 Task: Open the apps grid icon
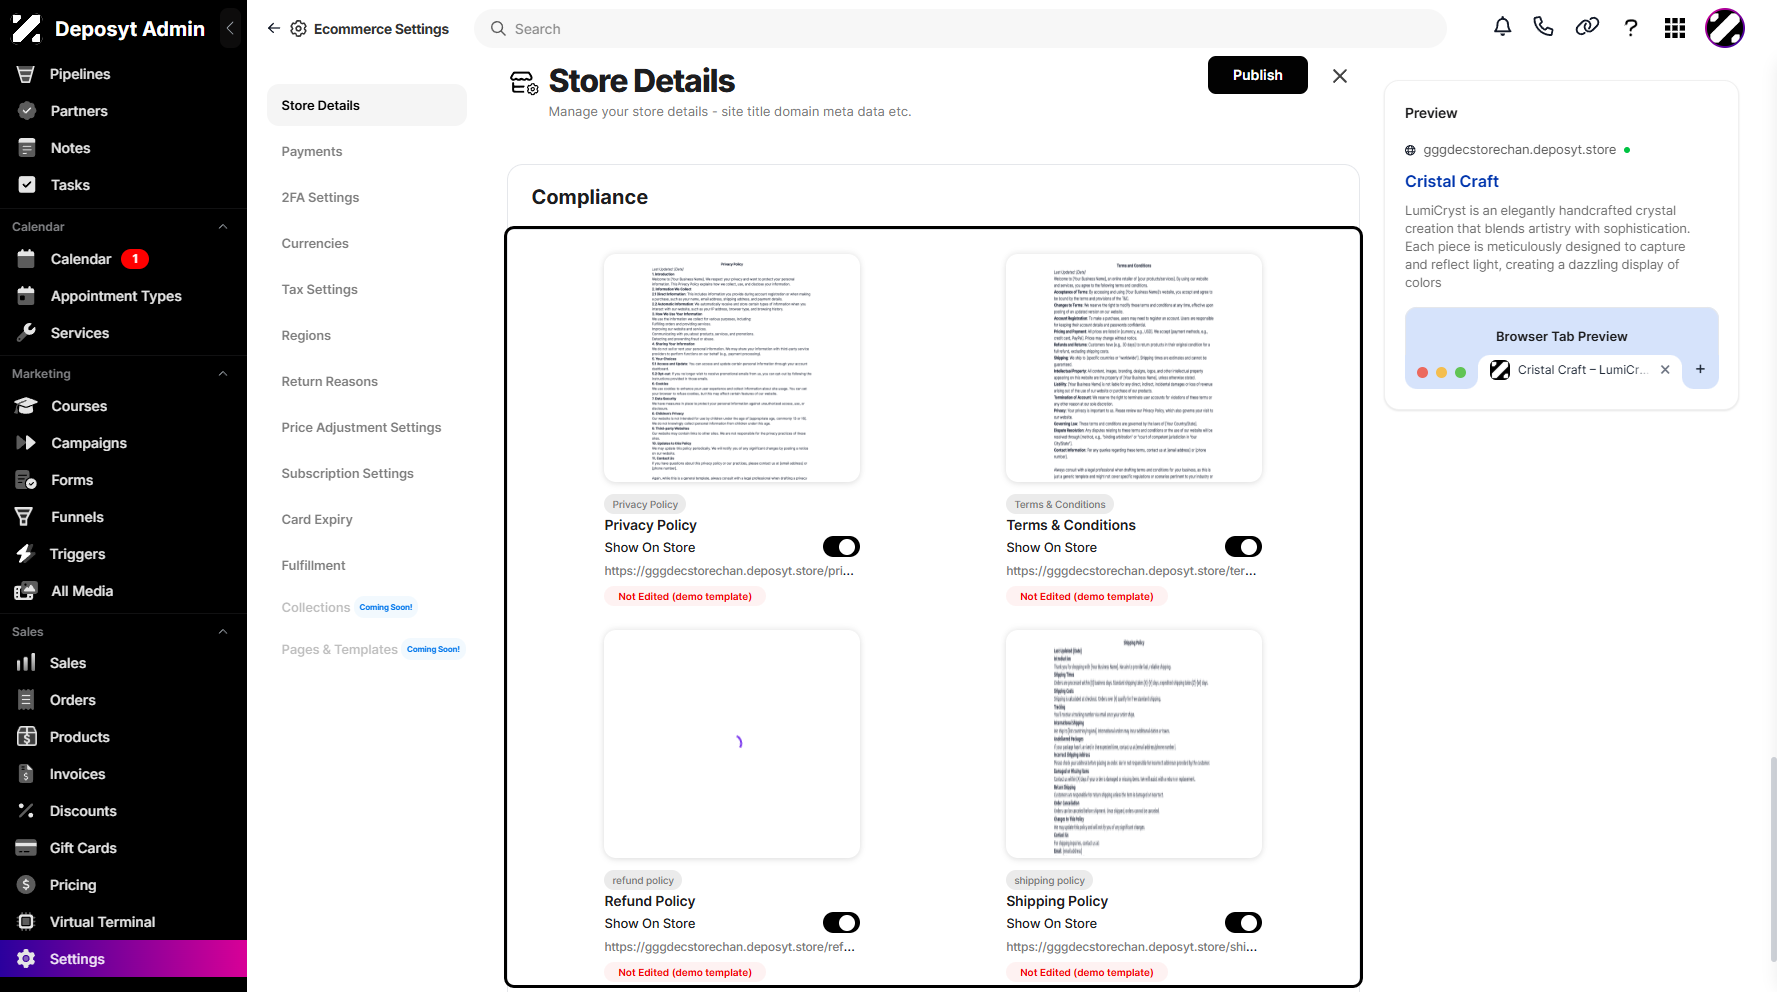pyautogui.click(x=1675, y=28)
